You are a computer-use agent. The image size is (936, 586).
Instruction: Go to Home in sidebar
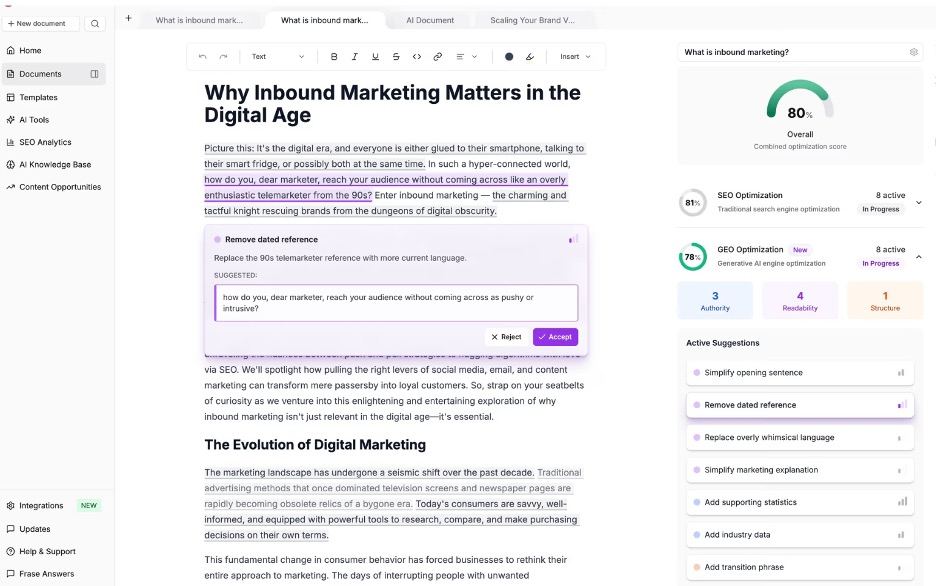[30, 51]
